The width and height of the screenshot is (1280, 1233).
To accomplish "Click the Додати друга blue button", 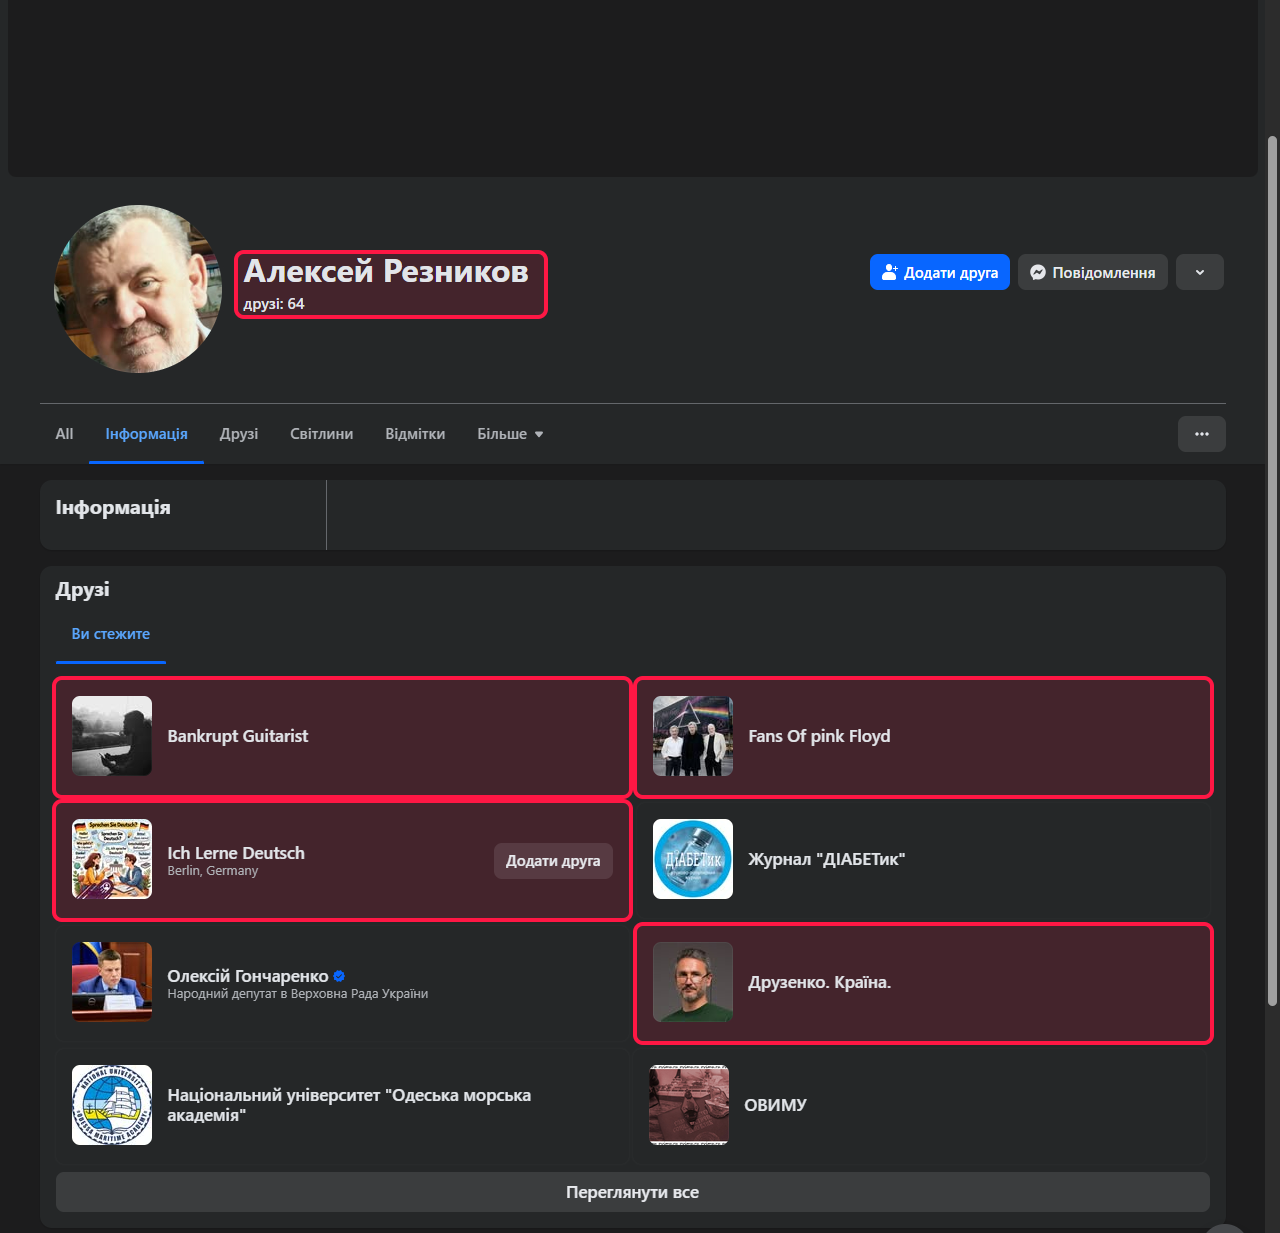I will 940,272.
